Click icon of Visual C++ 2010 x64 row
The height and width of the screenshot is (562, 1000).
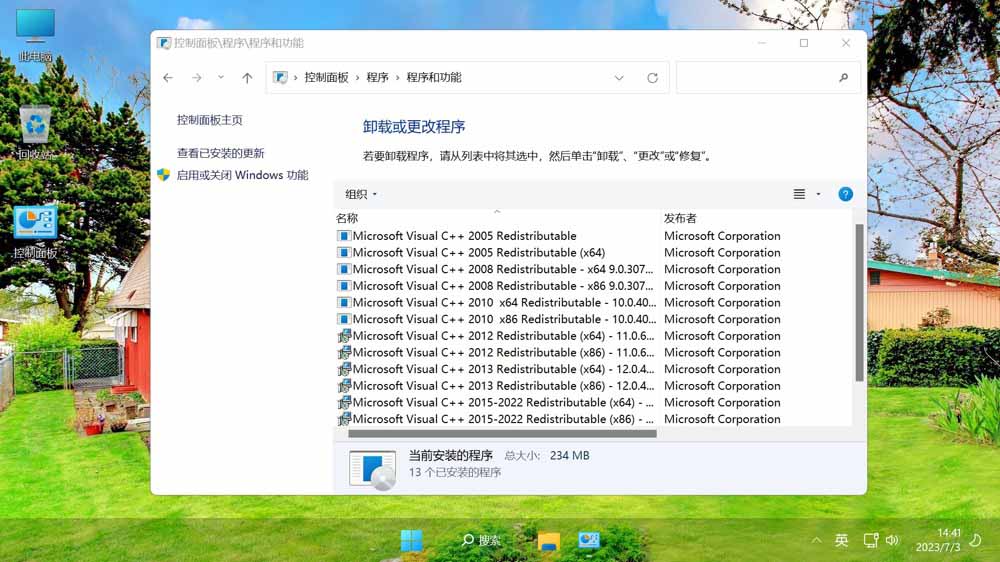[344, 302]
